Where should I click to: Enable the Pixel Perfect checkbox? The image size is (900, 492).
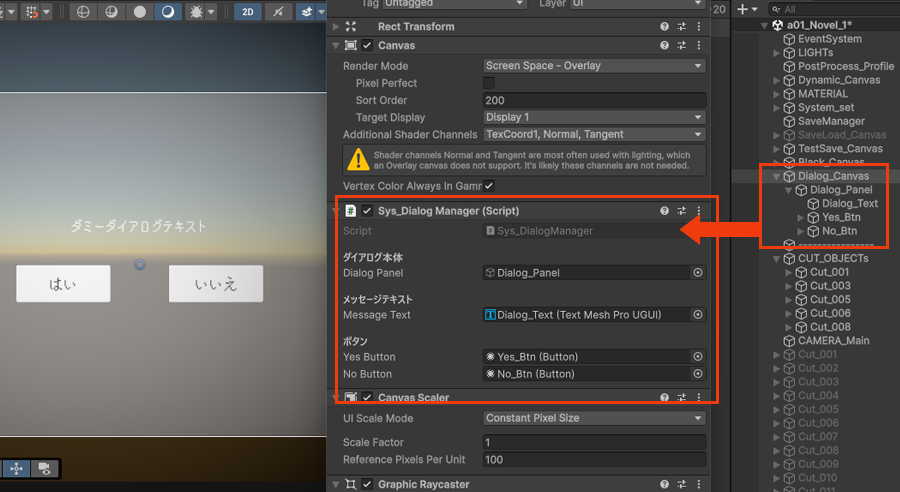tap(489, 83)
